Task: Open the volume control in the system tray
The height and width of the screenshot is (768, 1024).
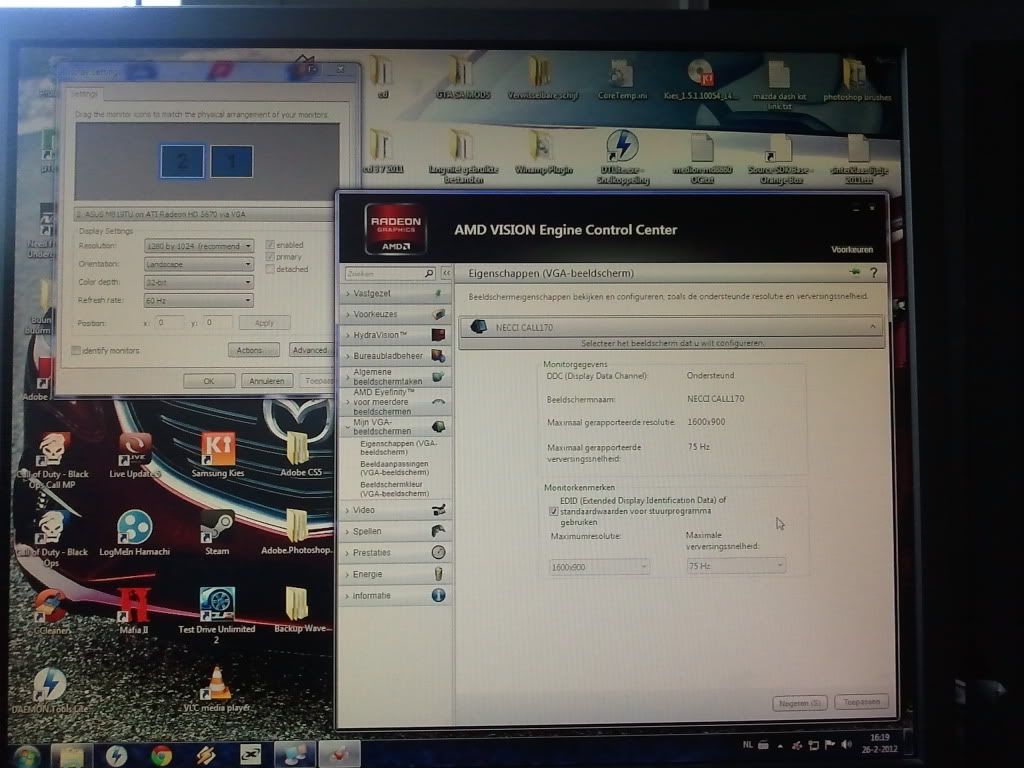Action: coord(847,744)
